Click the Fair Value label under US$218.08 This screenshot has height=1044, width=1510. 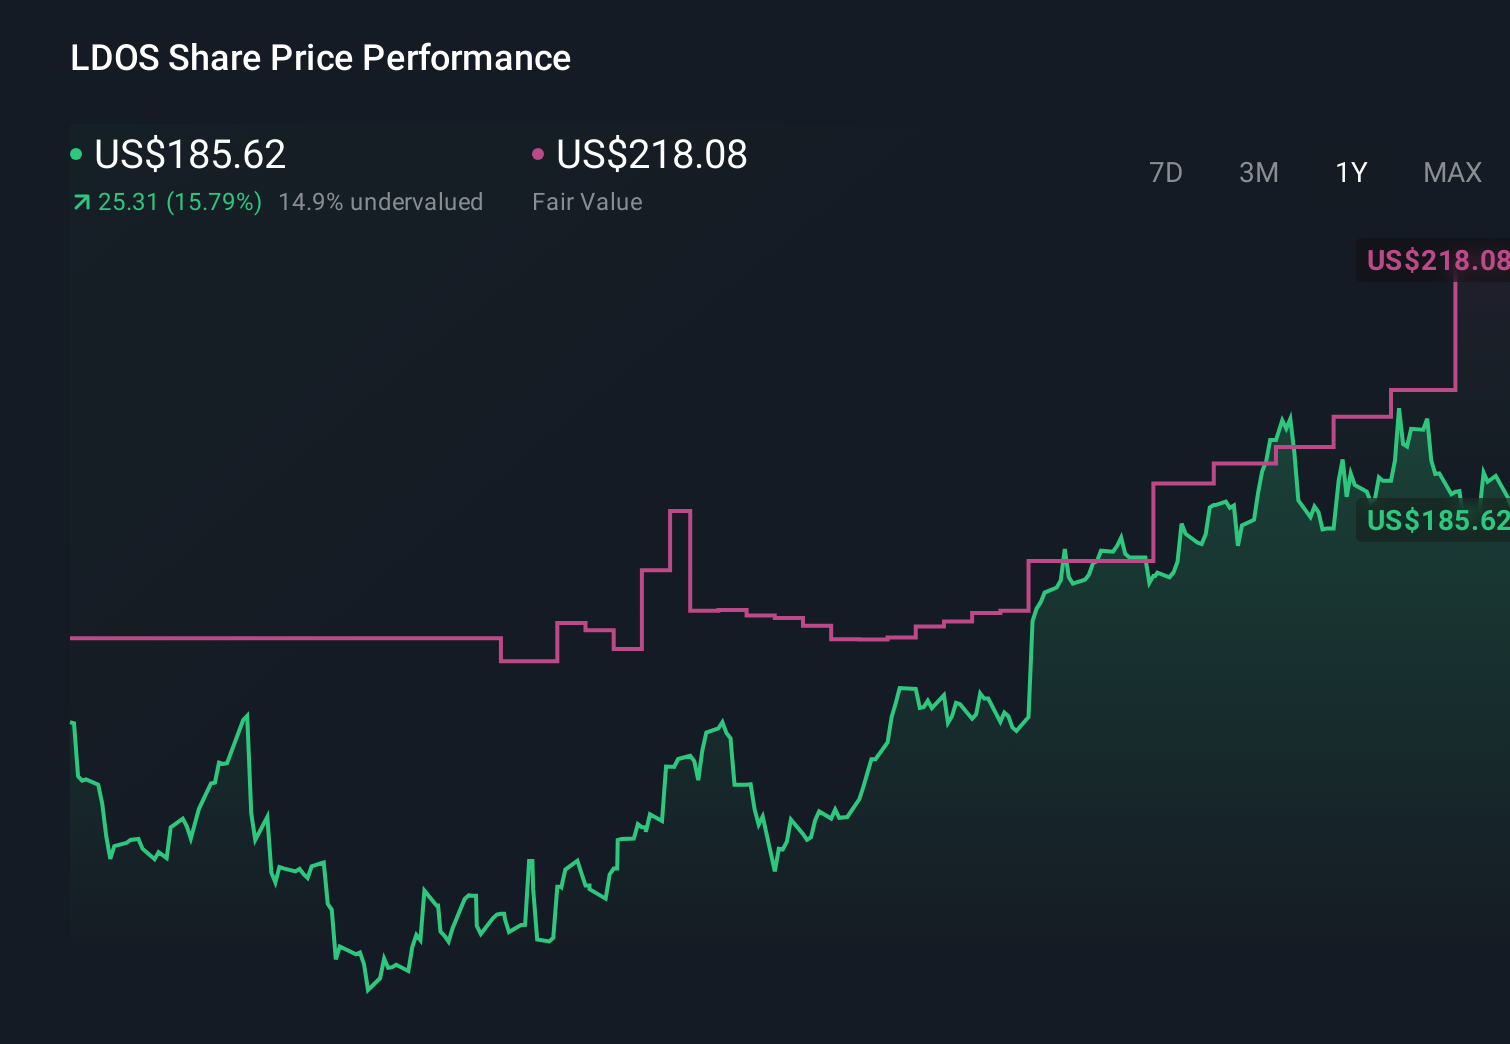[588, 202]
